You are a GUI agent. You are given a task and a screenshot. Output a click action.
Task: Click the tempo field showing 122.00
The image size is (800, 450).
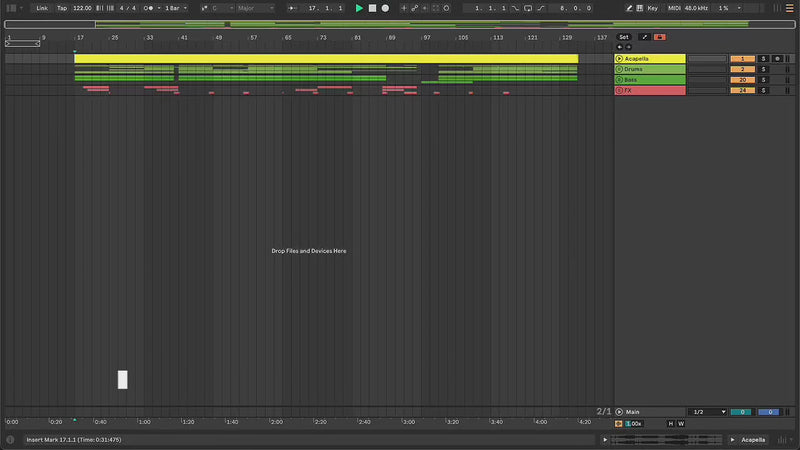(x=82, y=8)
